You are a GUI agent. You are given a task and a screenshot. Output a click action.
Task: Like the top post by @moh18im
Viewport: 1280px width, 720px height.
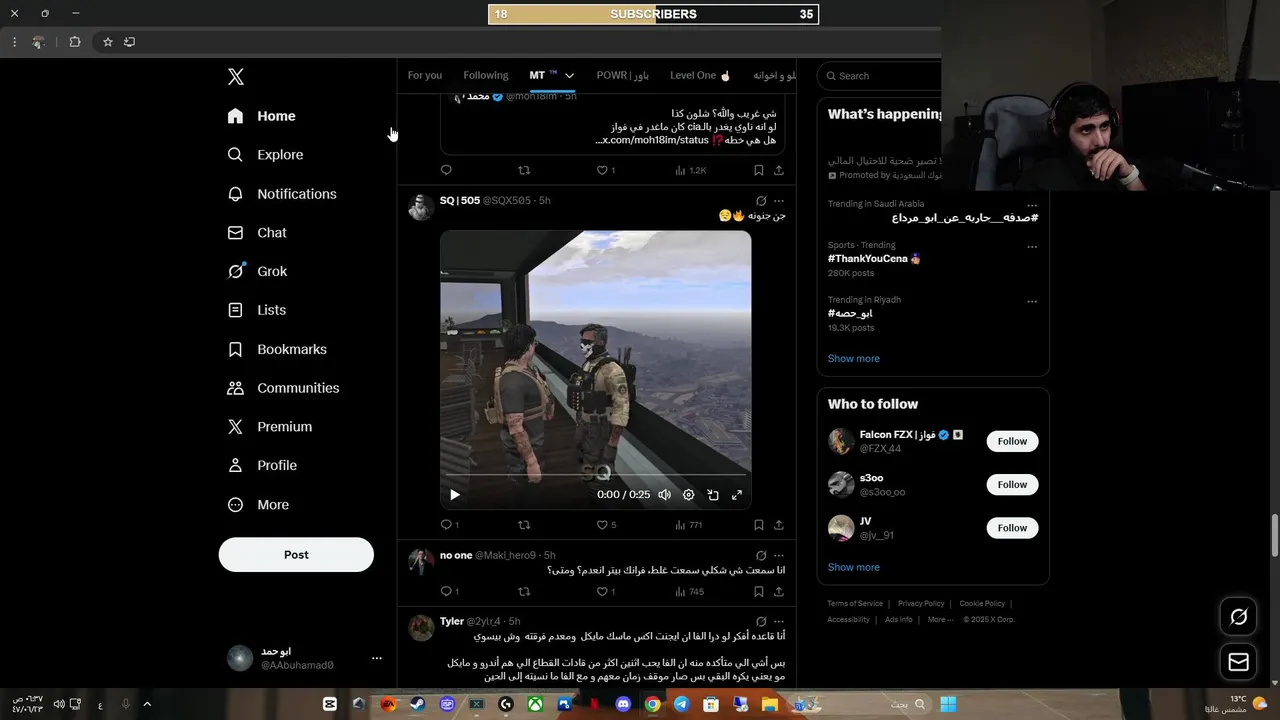tap(602, 171)
